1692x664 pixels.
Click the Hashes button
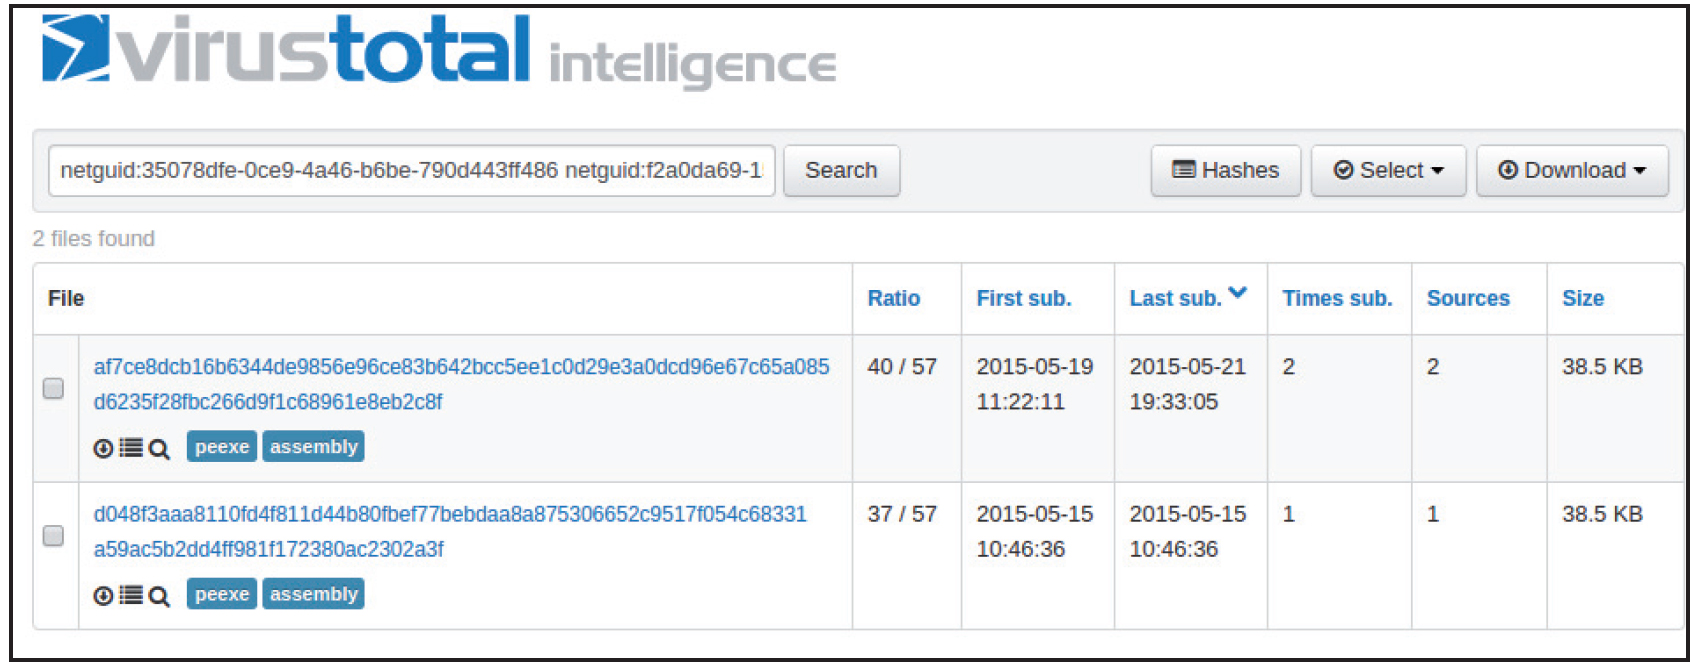1225,171
